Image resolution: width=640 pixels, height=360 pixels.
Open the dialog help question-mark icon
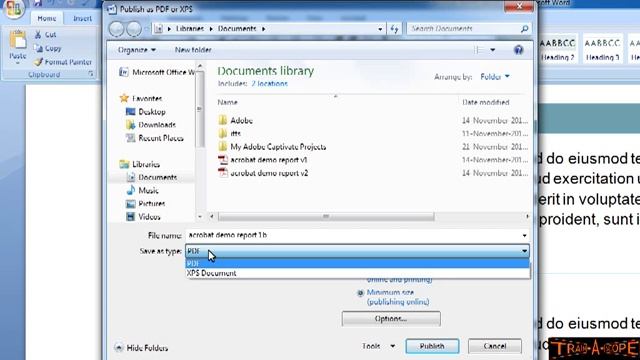pyautogui.click(x=518, y=50)
